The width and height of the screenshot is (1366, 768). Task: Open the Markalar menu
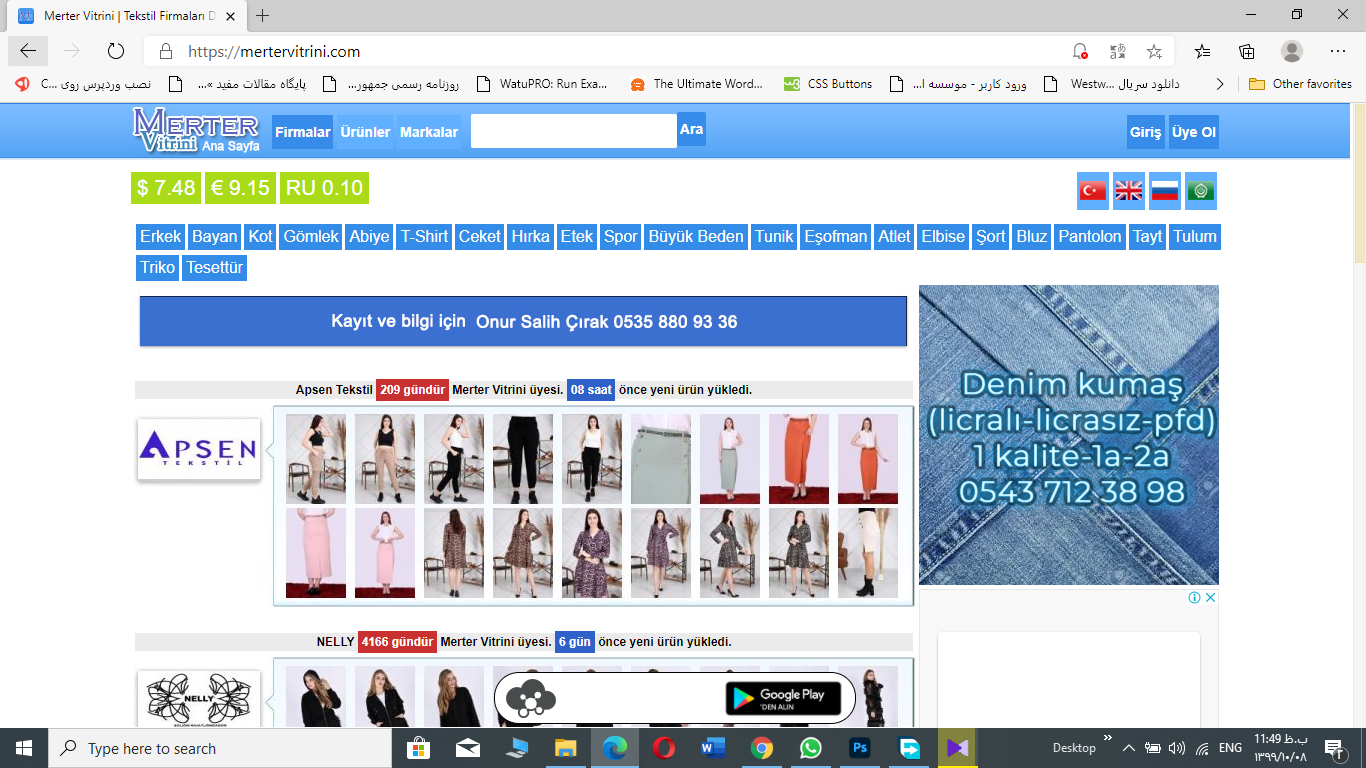point(429,132)
